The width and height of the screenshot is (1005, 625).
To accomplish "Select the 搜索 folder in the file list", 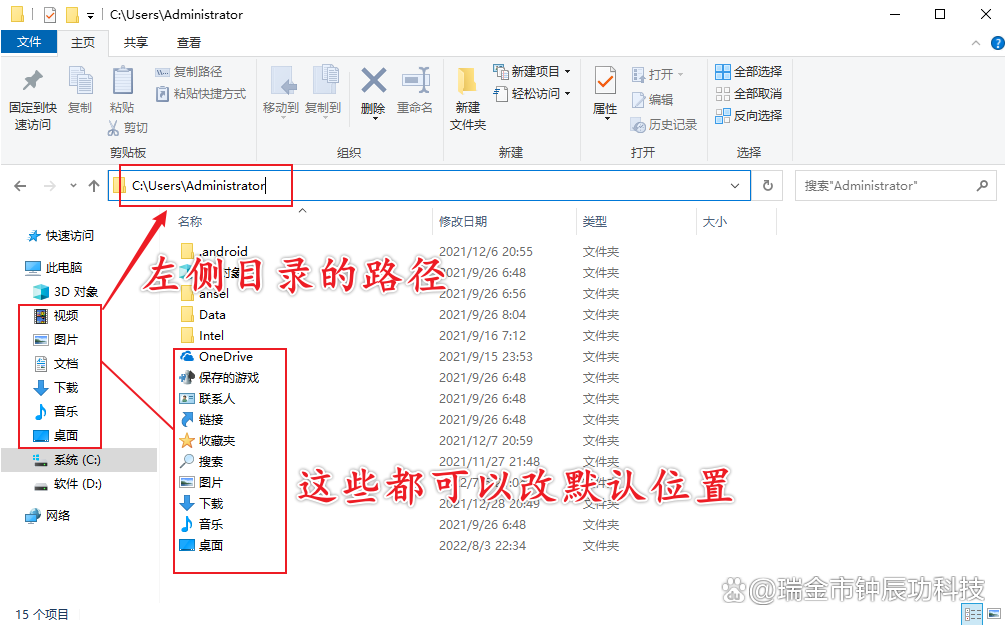I will pyautogui.click(x=202, y=462).
